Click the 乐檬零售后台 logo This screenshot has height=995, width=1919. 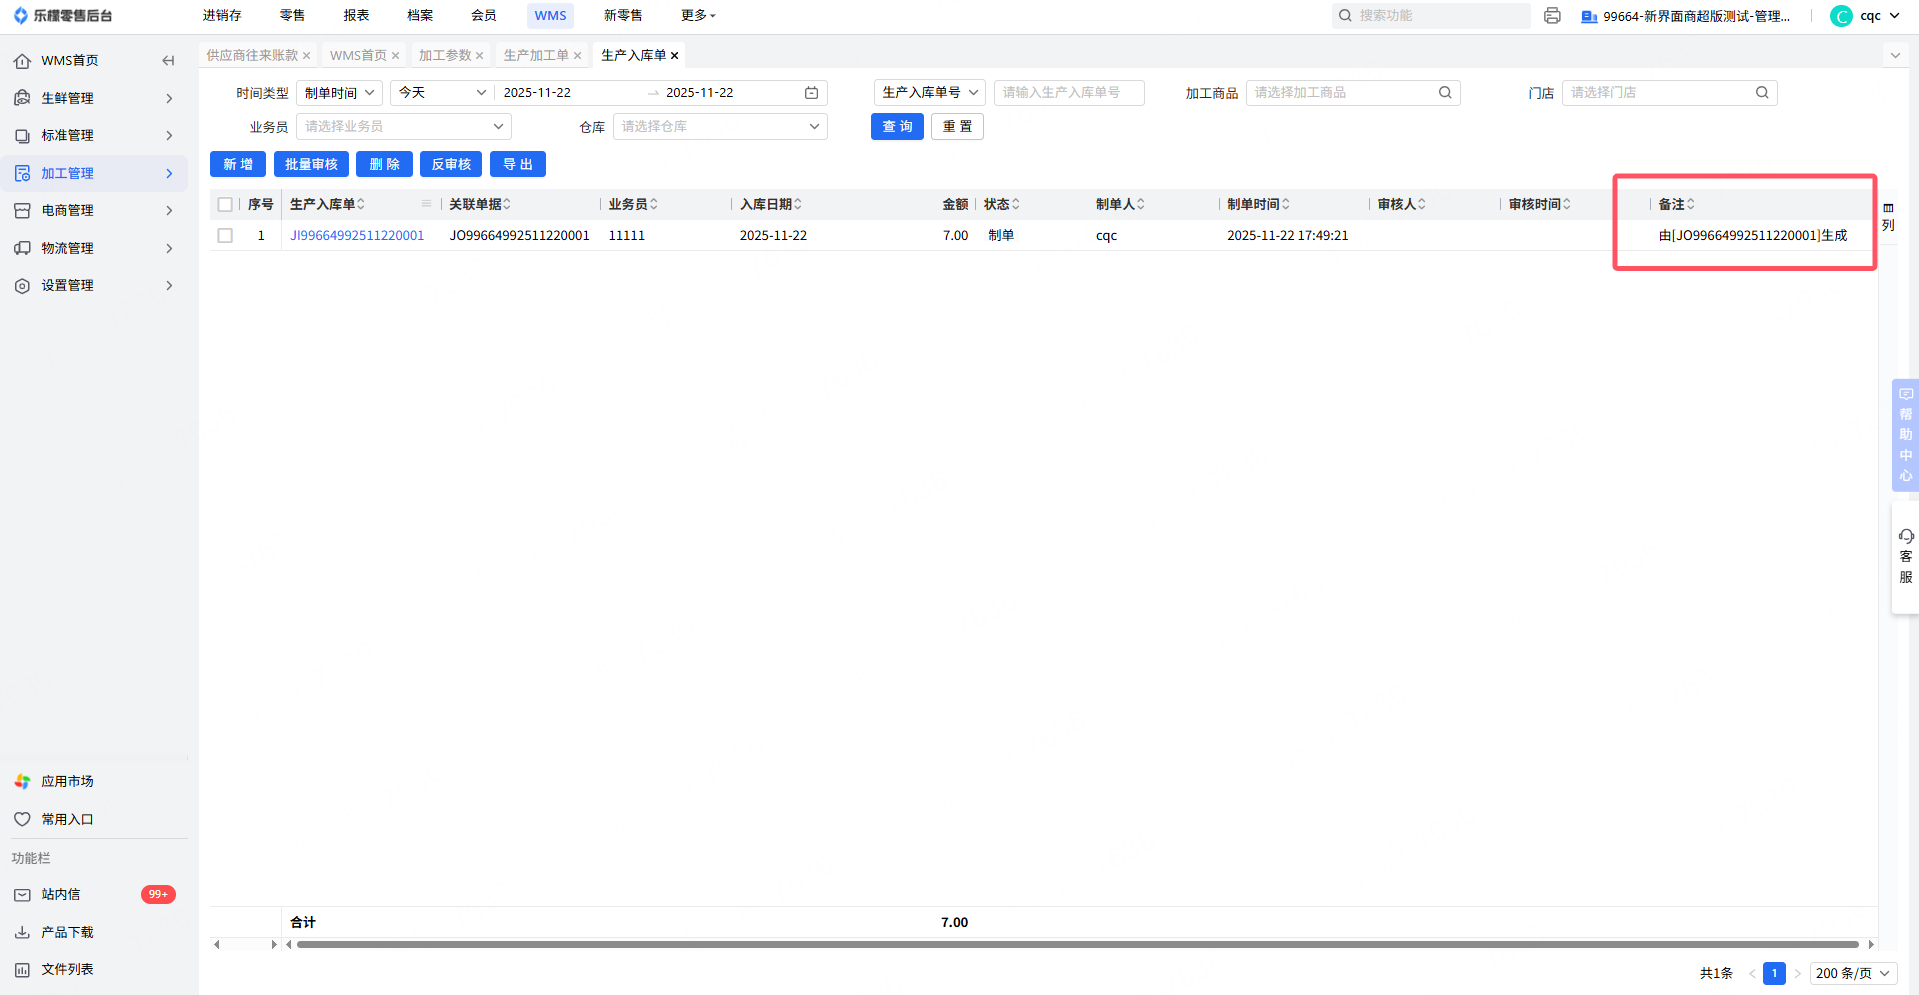tap(62, 16)
